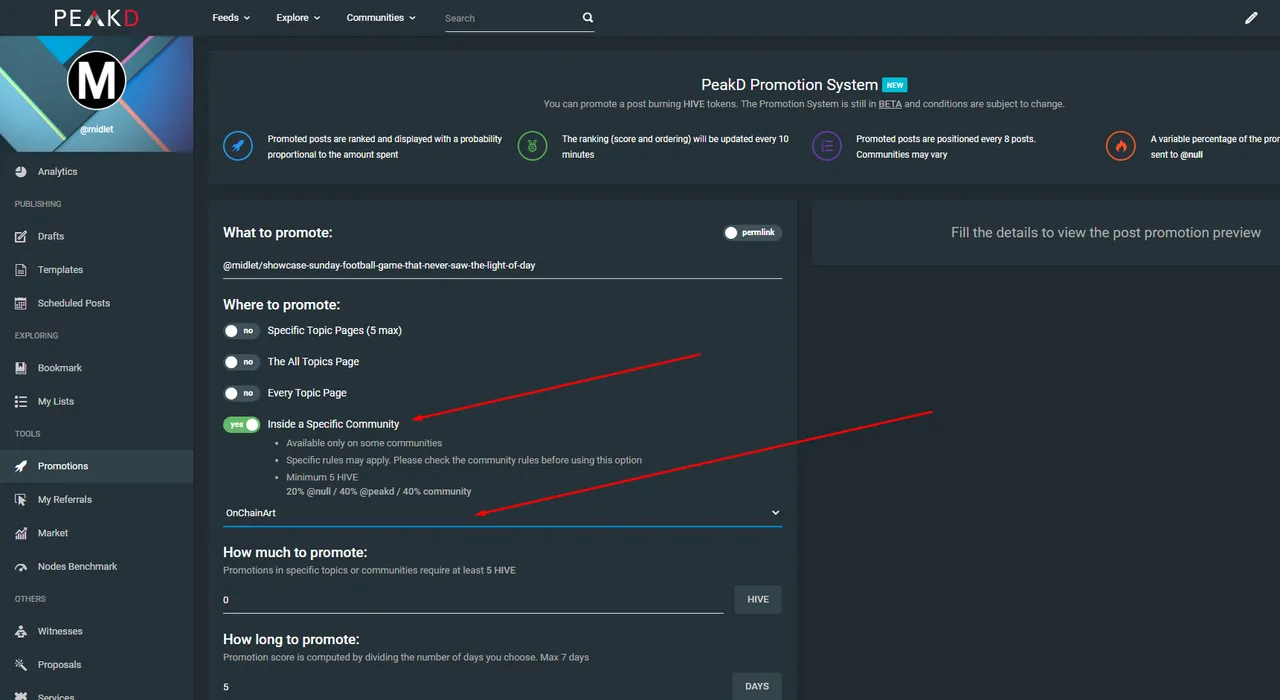The width and height of the screenshot is (1280, 700).
Task: Click the Witnesses people icon
Action: [21, 631]
